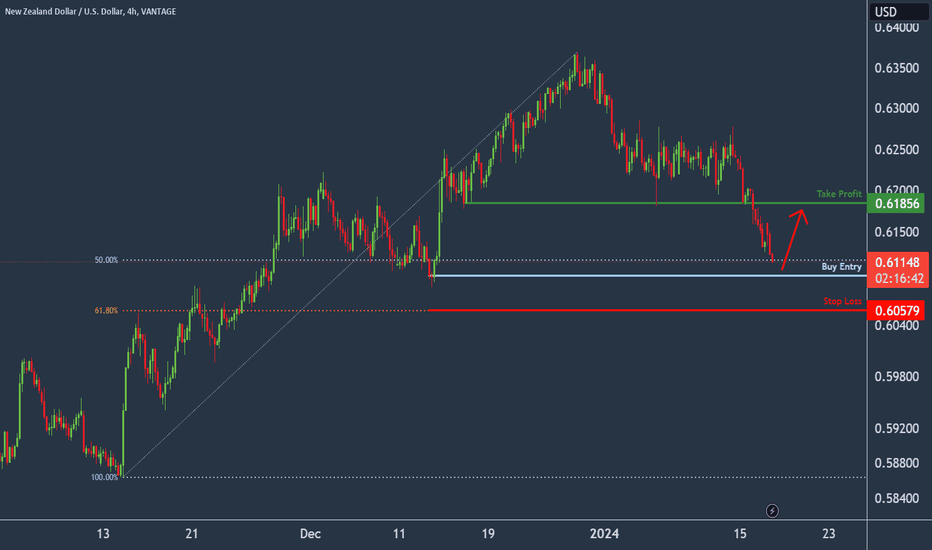
Task: Click the '2024' date on time axis
Action: tap(604, 534)
